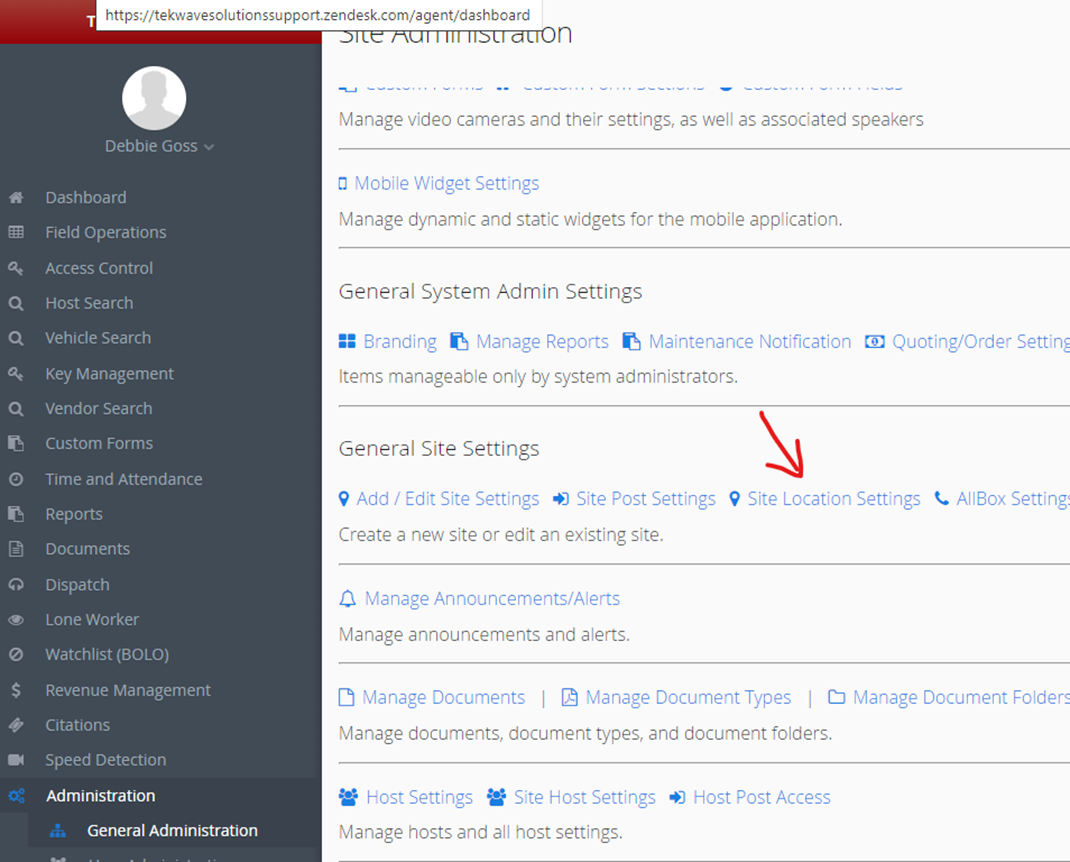This screenshot has height=862, width=1070.
Task: Open Host Search via its magnifier icon
Action: click(17, 302)
